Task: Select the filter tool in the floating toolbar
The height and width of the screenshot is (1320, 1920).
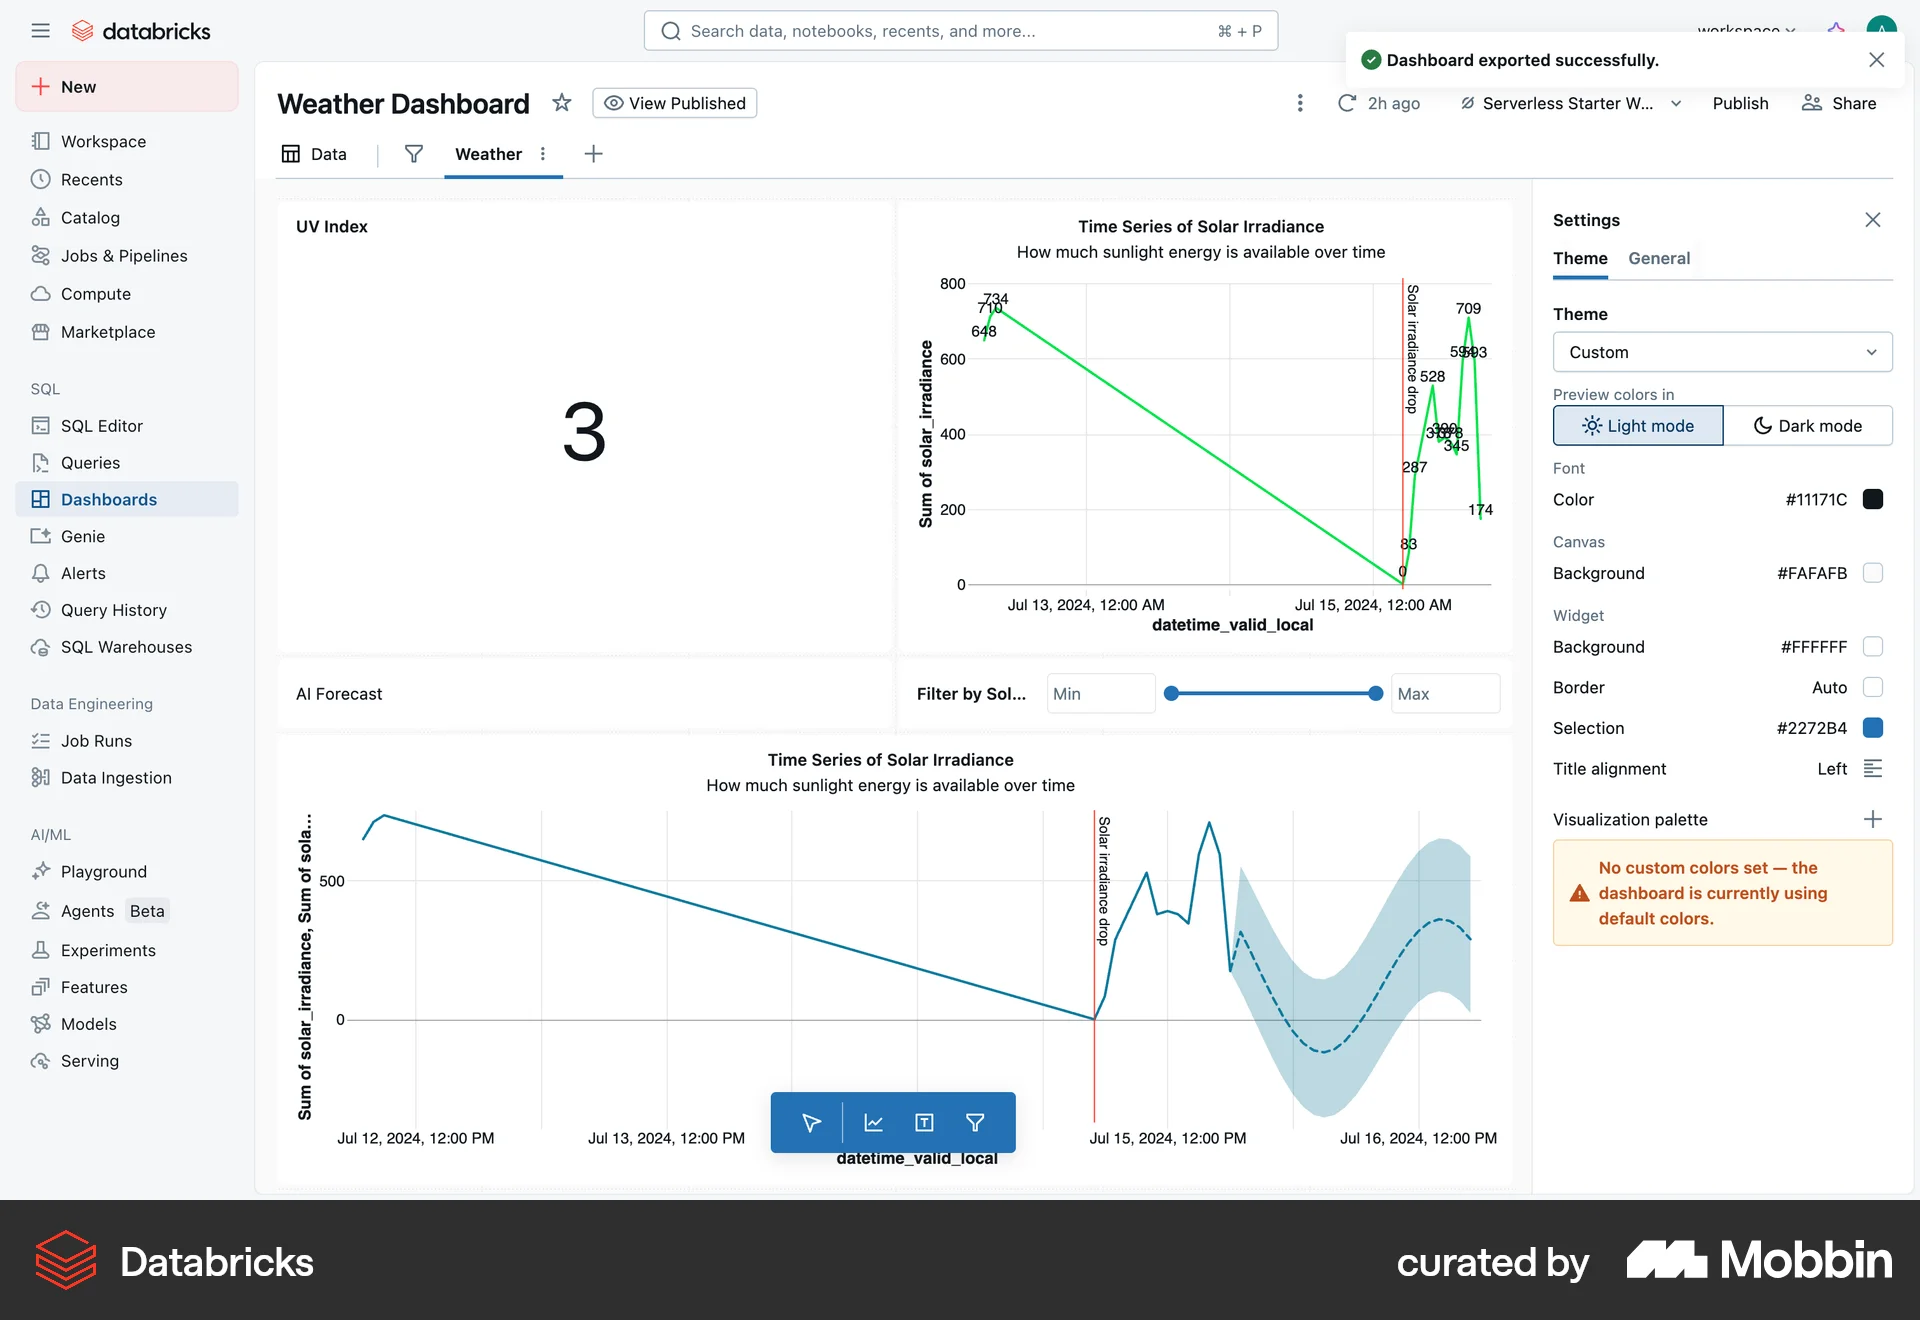Action: (974, 1122)
